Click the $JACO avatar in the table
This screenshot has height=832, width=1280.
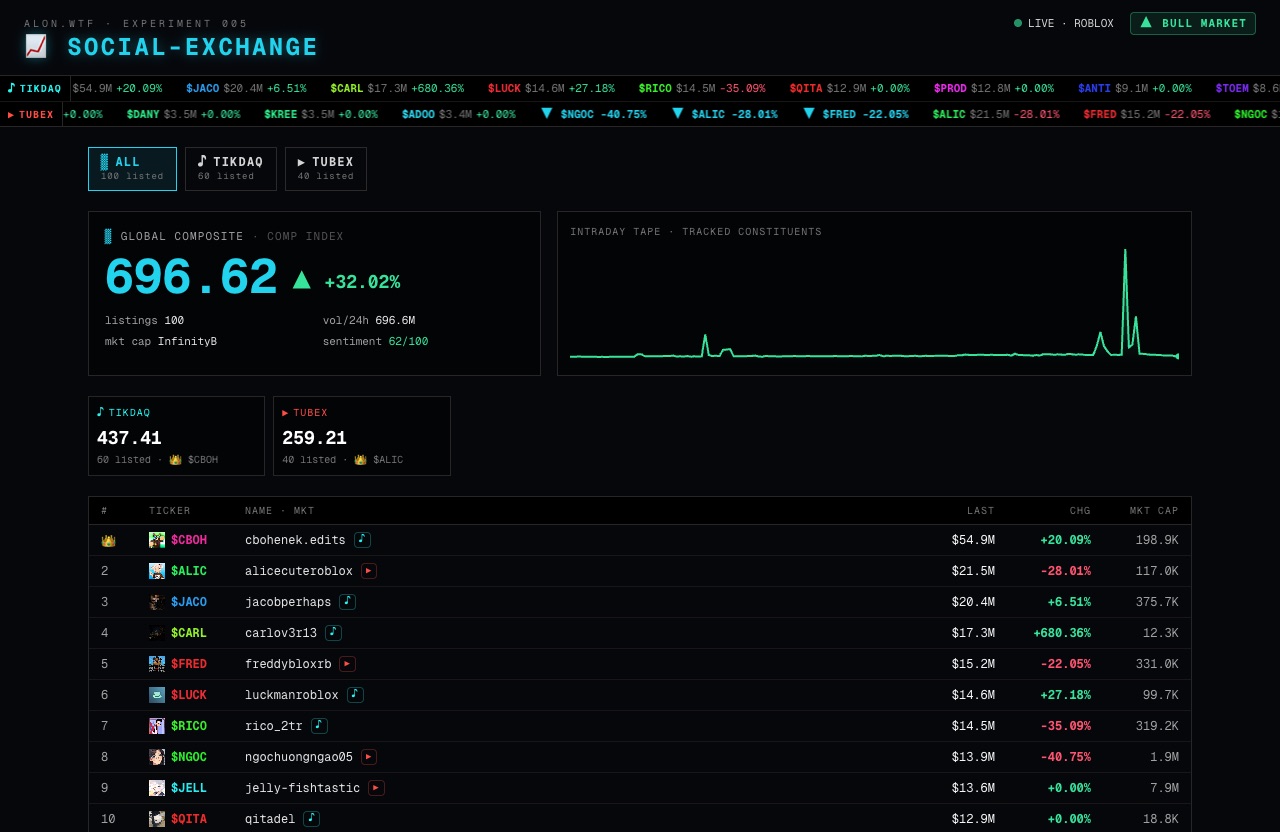click(x=157, y=602)
